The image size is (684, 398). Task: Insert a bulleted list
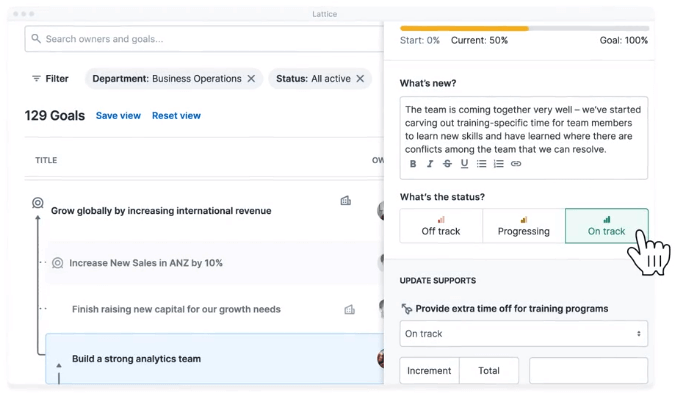pos(482,164)
